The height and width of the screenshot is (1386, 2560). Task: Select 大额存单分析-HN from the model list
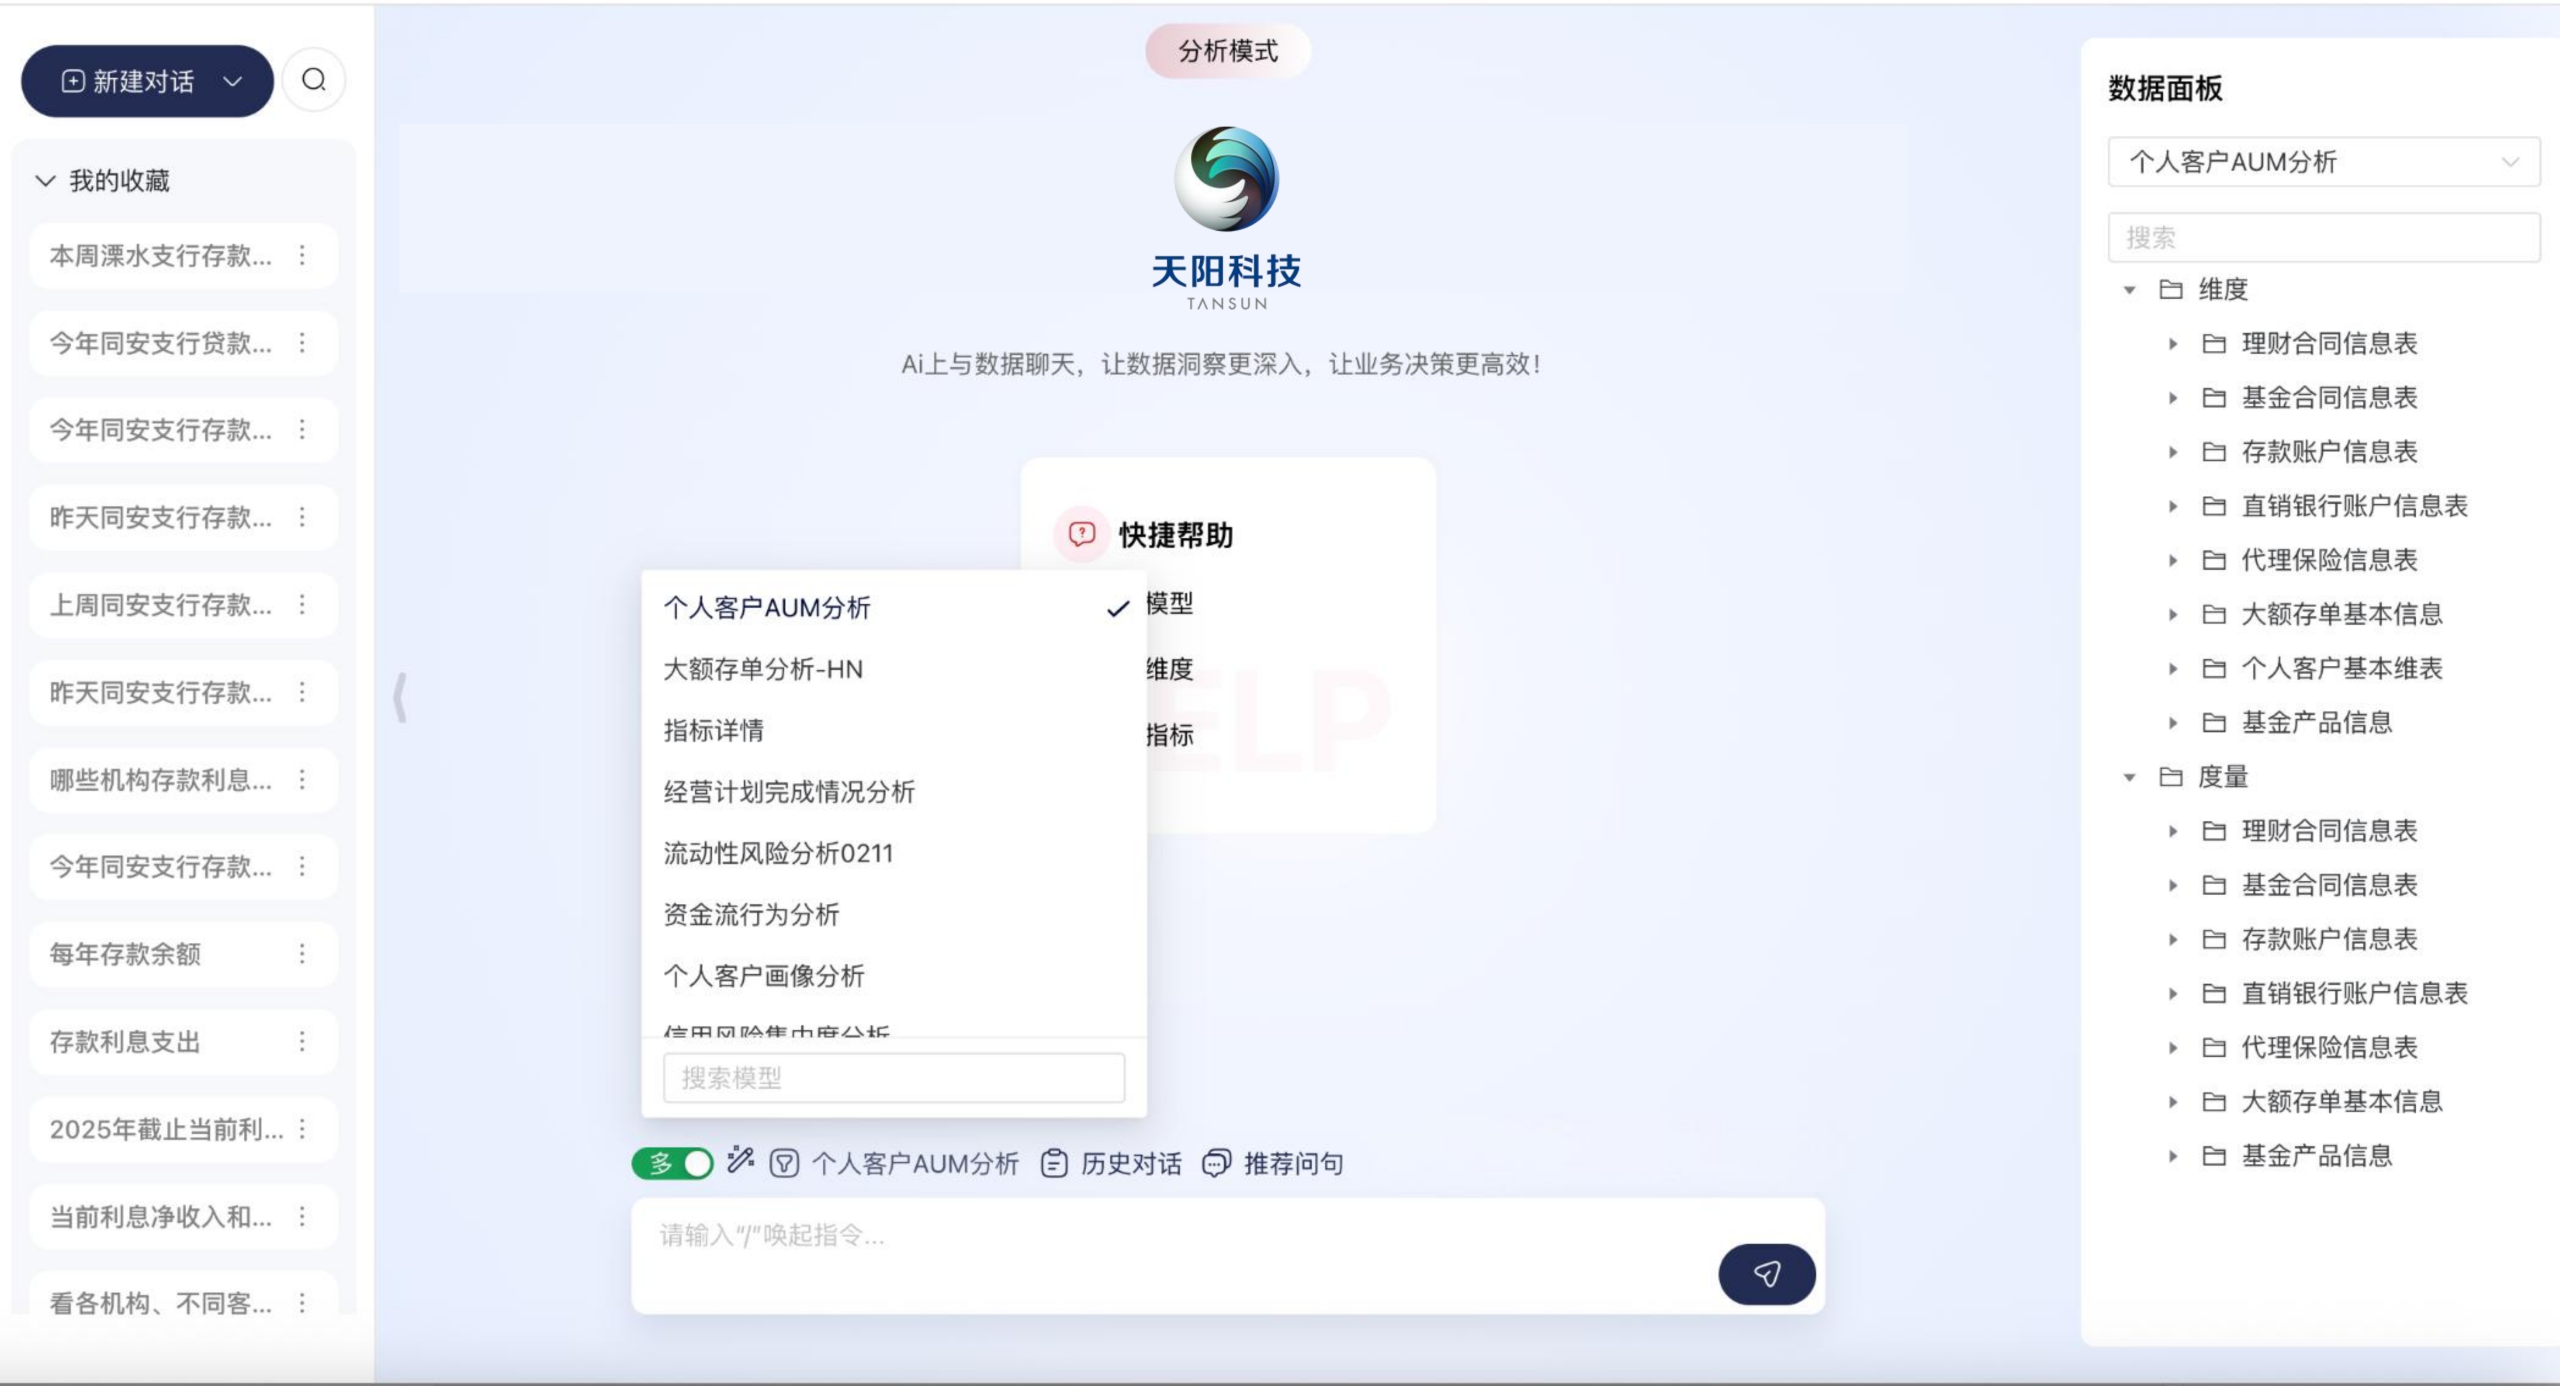coord(894,669)
